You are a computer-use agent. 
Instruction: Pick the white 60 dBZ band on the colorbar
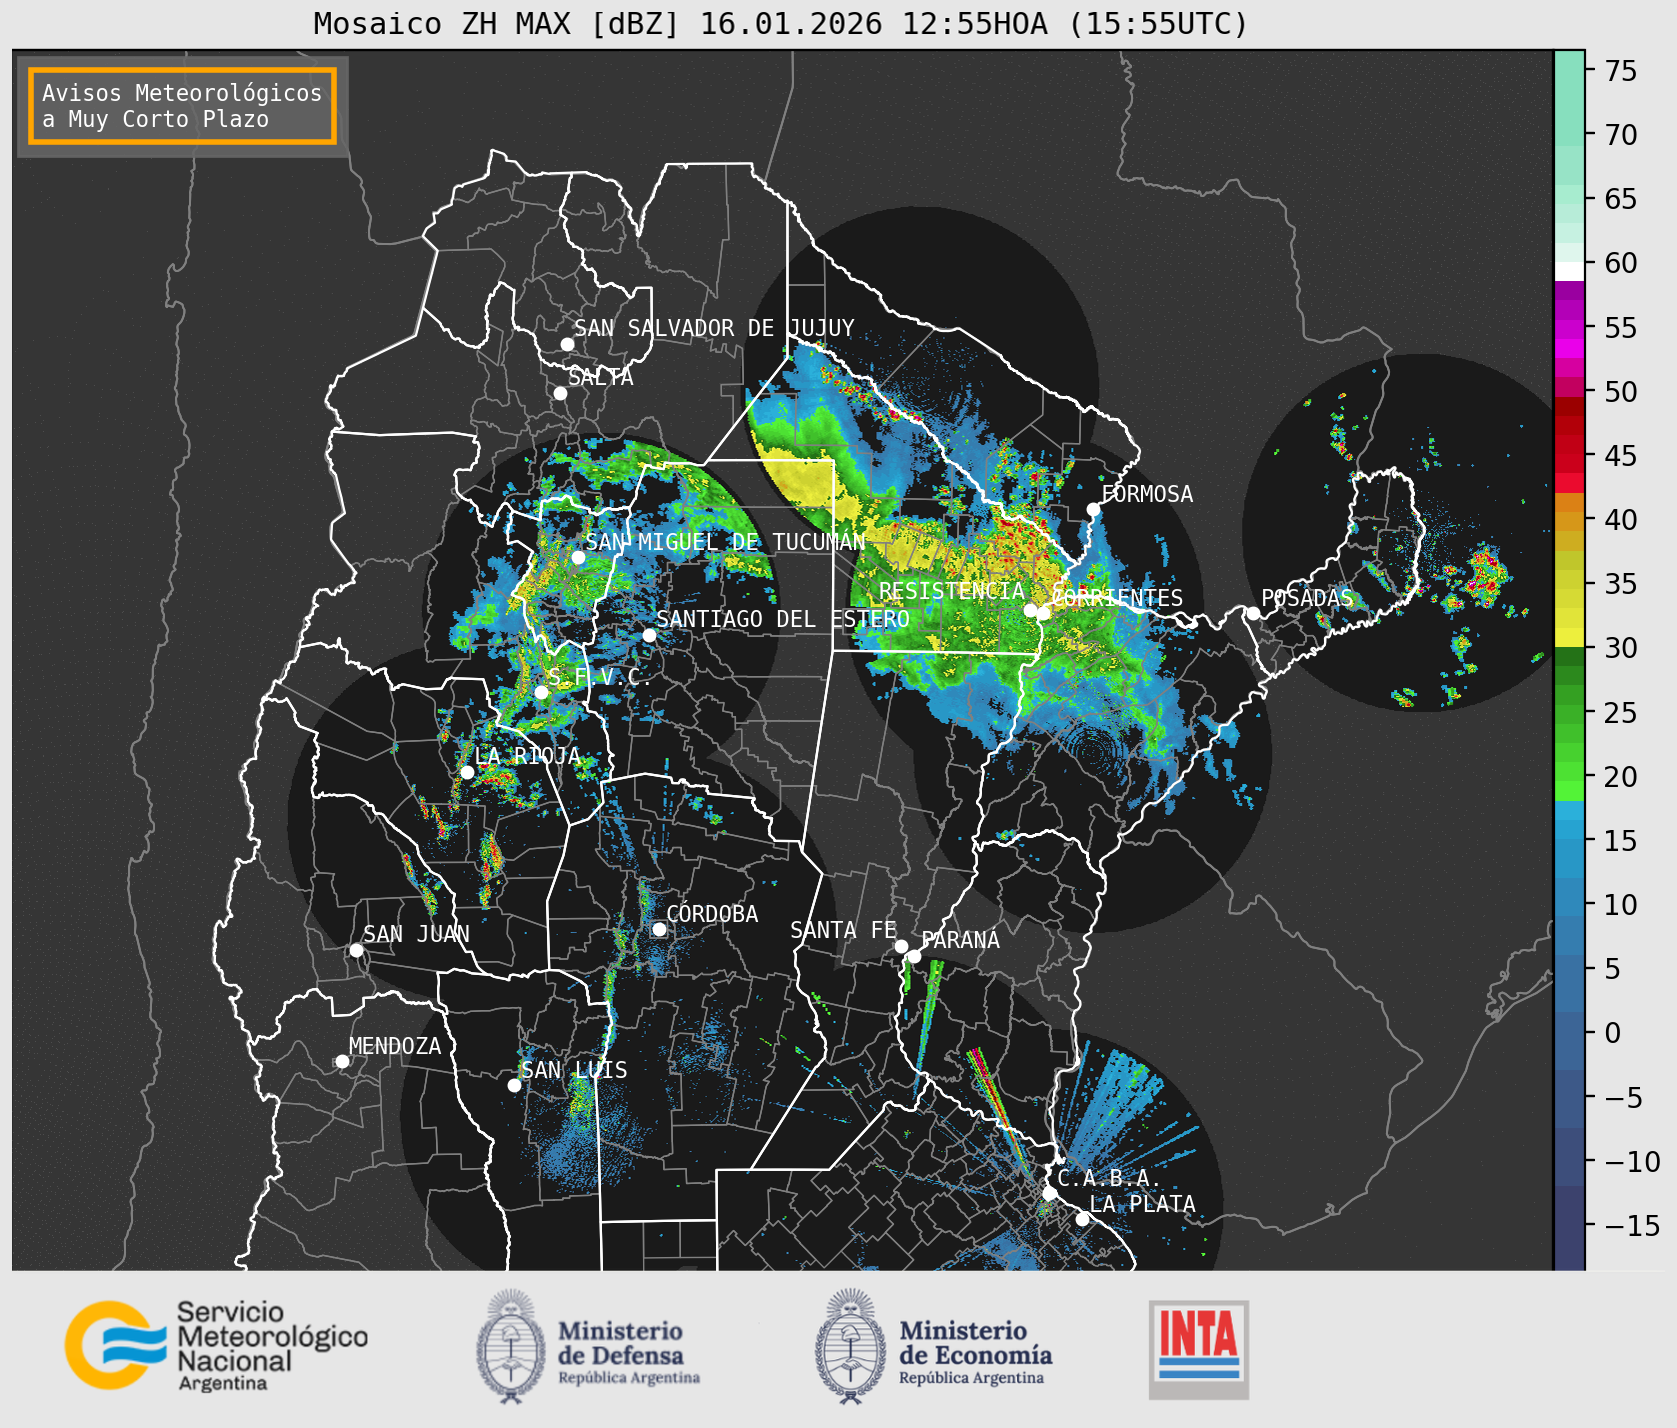click(x=1569, y=271)
